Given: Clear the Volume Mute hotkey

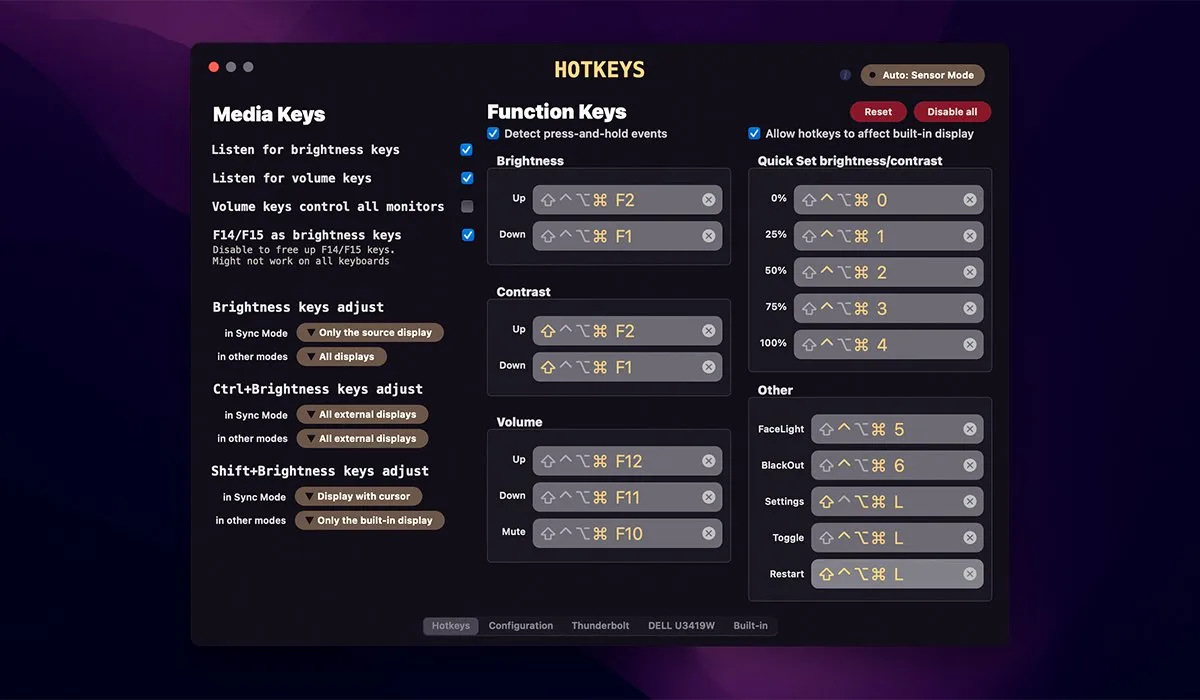Looking at the screenshot, I should point(708,533).
